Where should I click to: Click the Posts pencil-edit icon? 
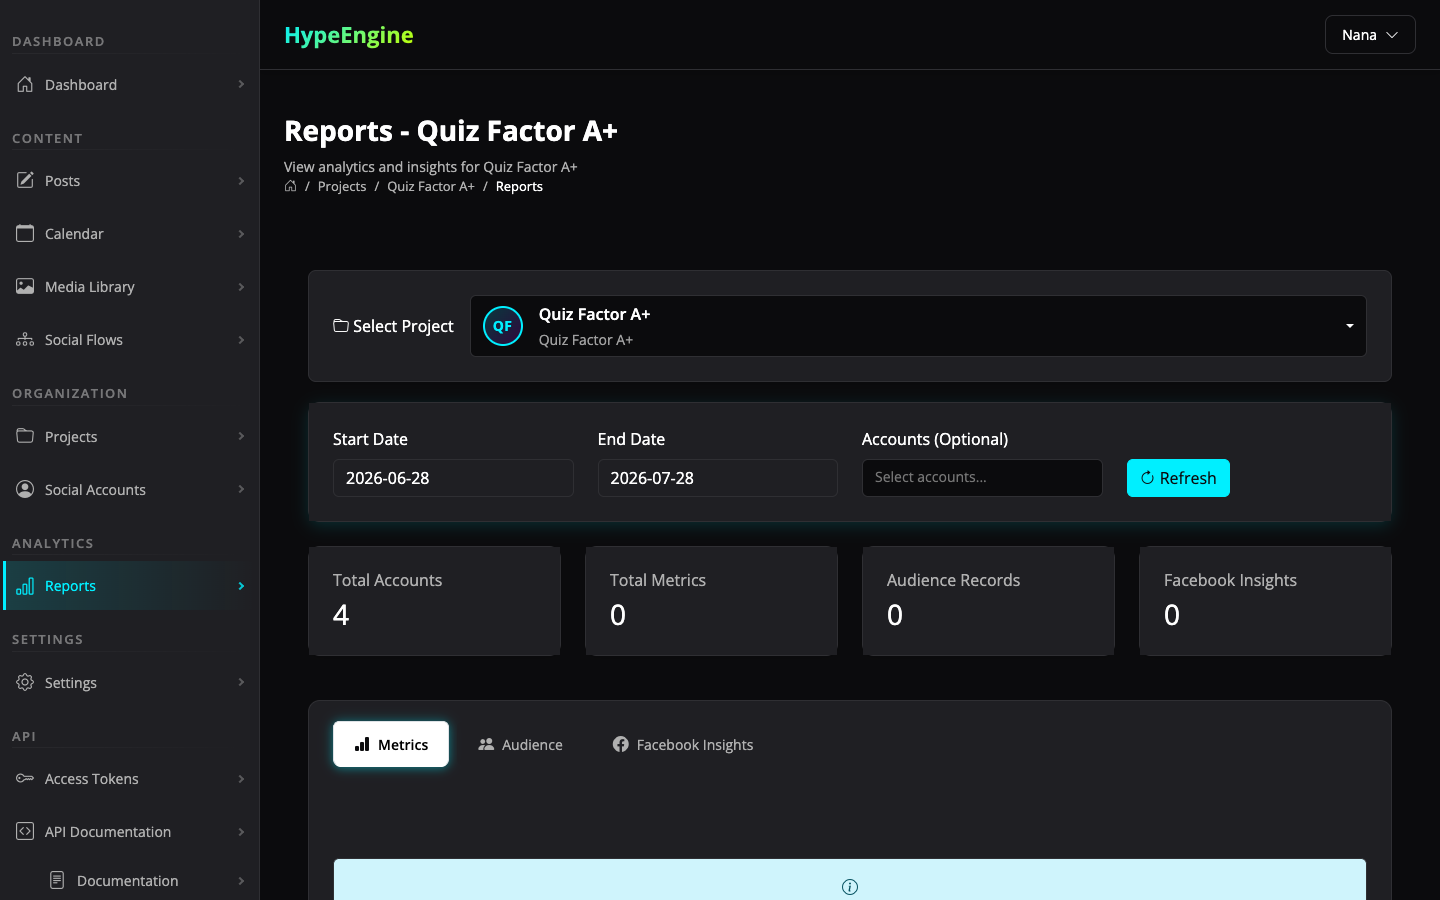pyautogui.click(x=25, y=180)
